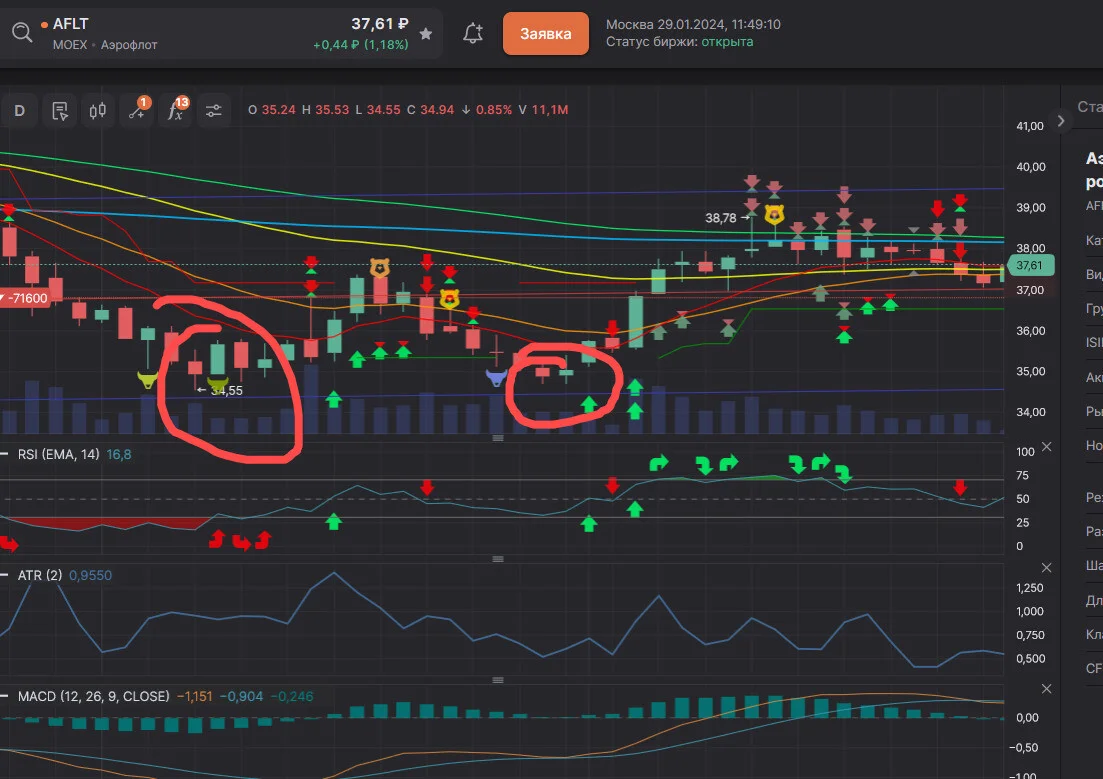
Task: Open chart settings sliders icon
Action: (x=213, y=110)
